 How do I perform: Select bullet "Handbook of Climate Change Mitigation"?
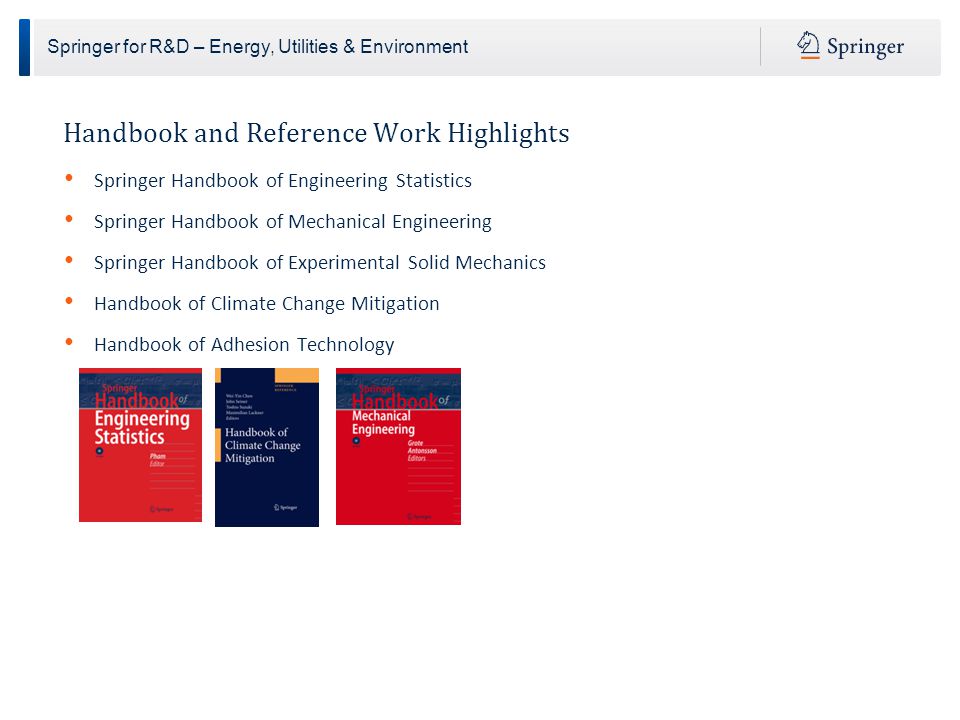(x=267, y=304)
